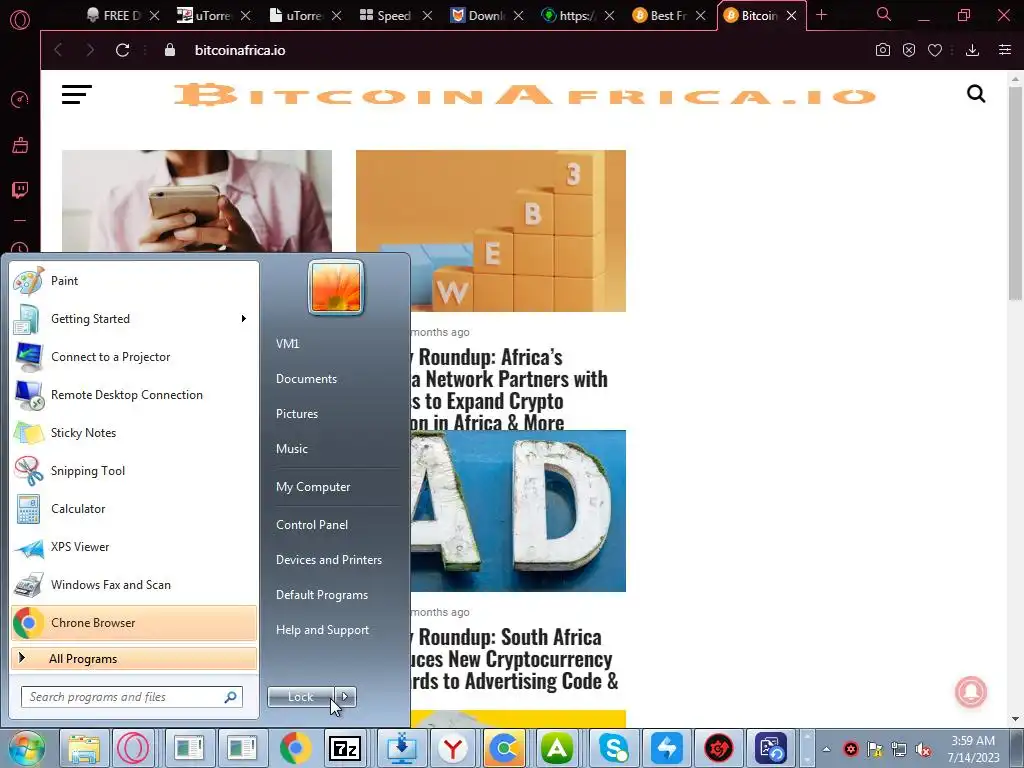The image size is (1024, 768).
Task: Search open tabs with magnifier icon
Action: [x=884, y=14]
